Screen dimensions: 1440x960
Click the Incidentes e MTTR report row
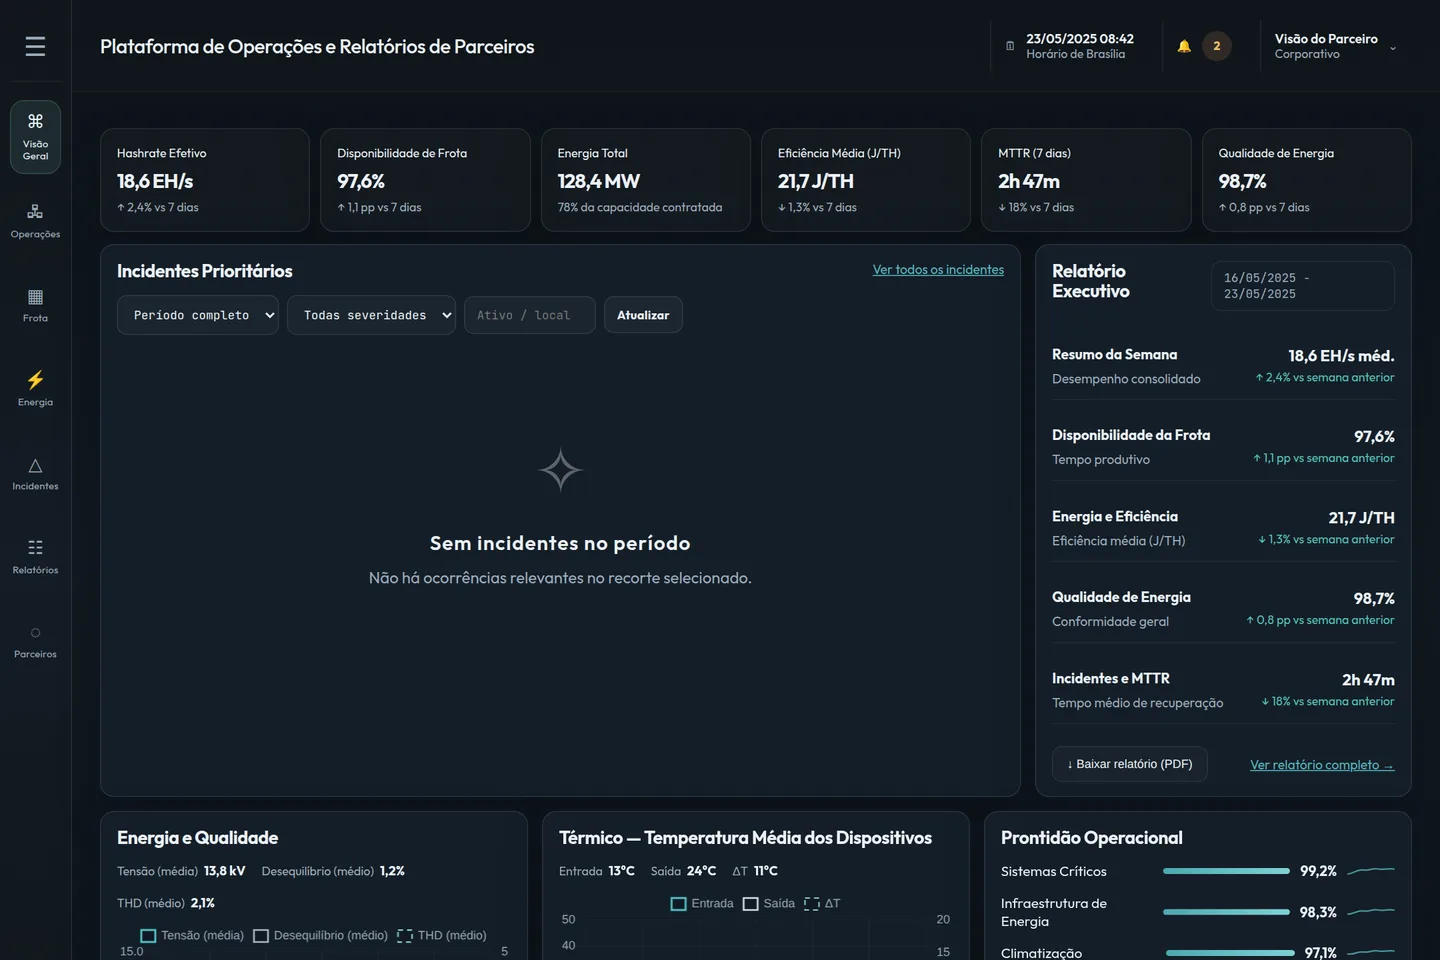pos(1223,690)
